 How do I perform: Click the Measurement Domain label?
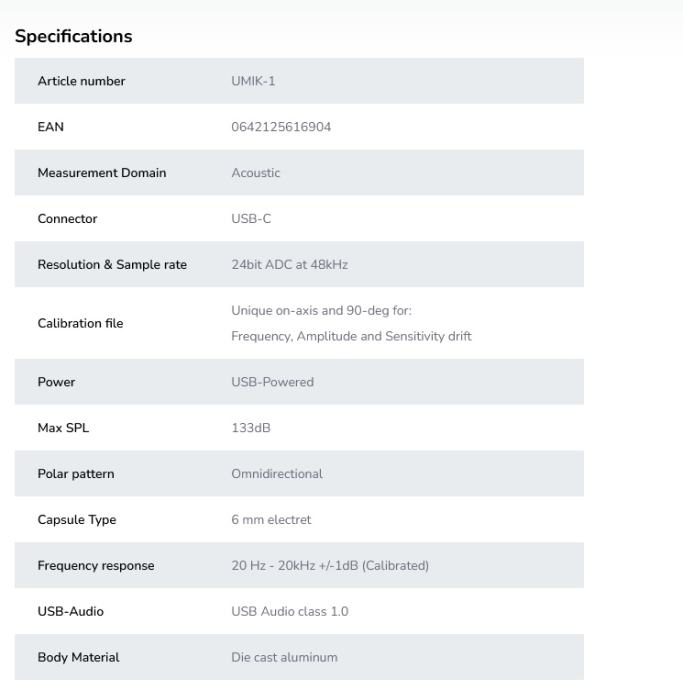[x=102, y=173]
